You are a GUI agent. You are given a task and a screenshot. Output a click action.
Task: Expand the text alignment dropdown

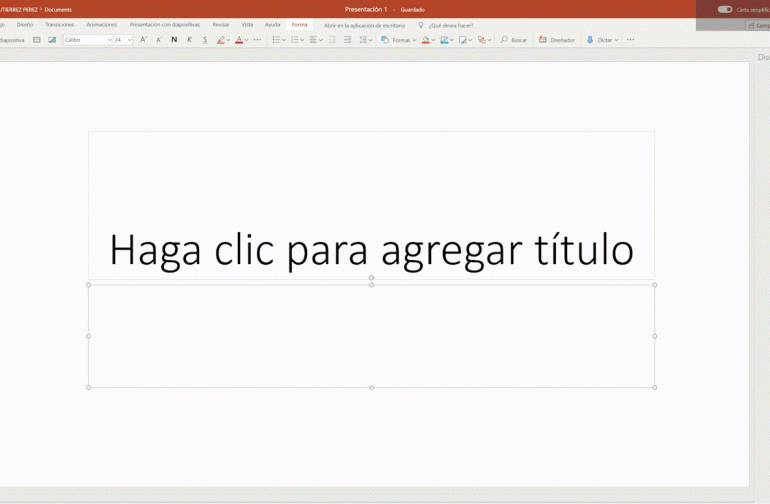[320, 40]
